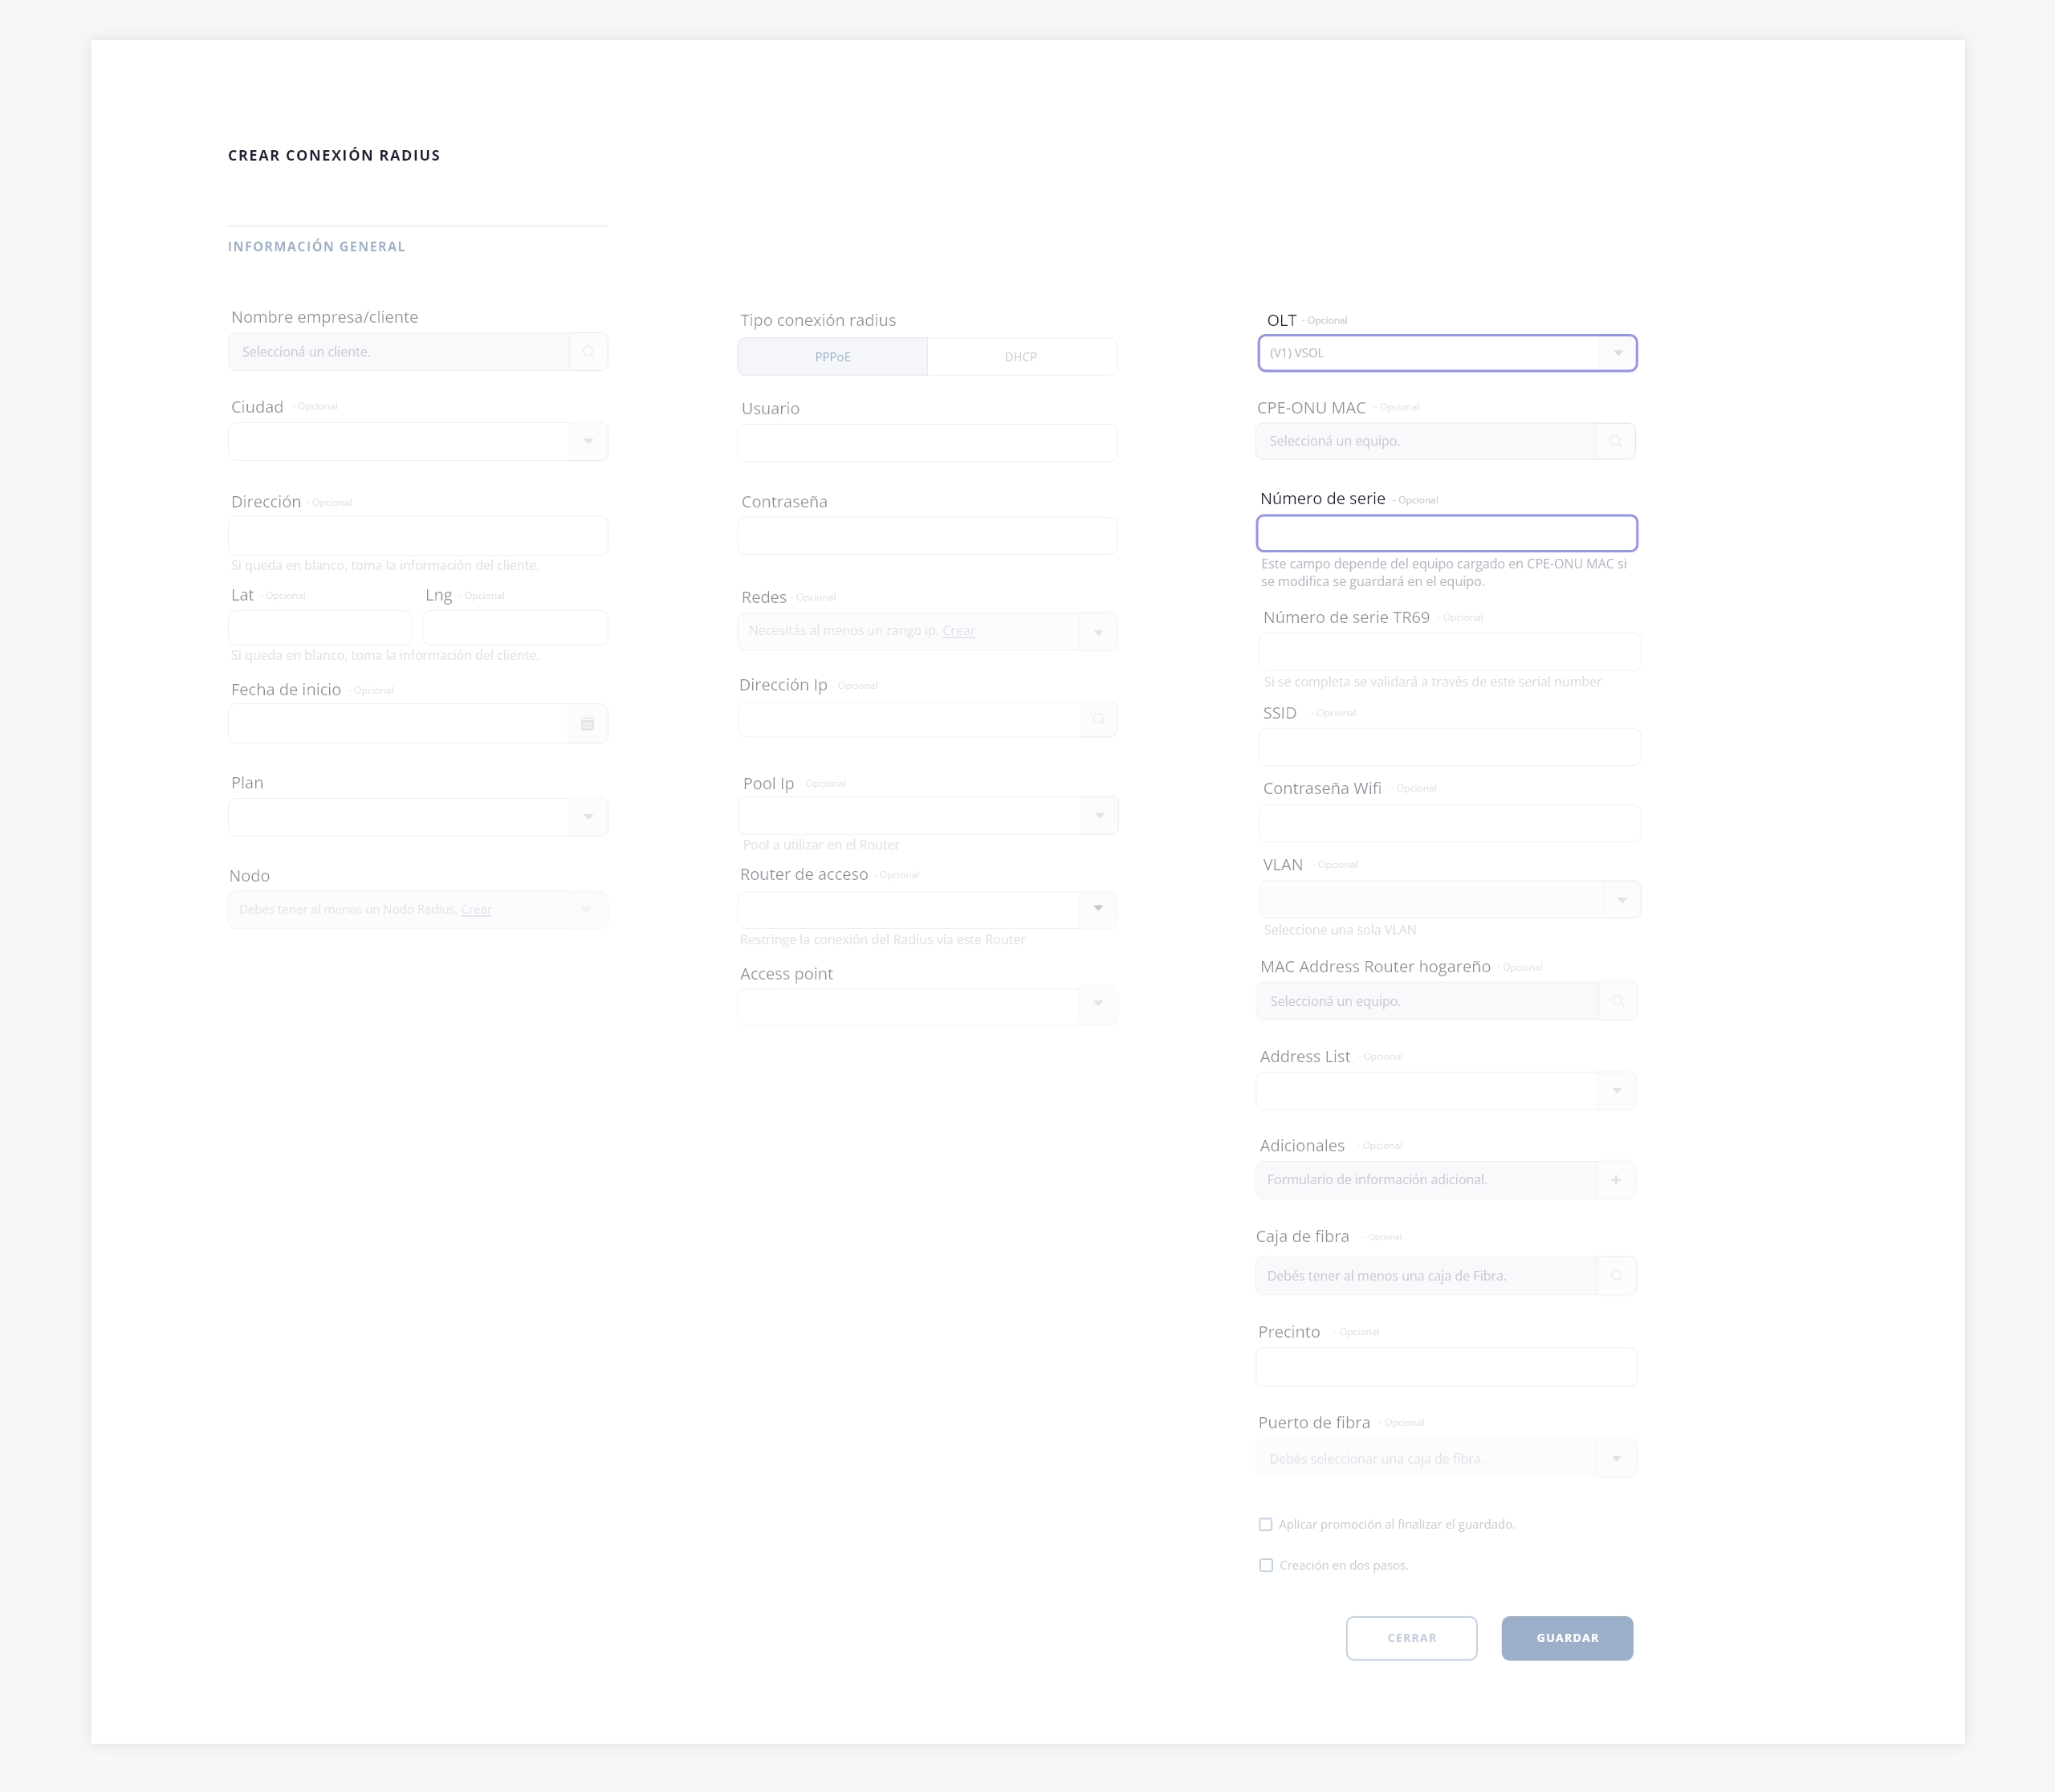This screenshot has height=1792, width=2055.
Task: Click search icon in Caja de fibra field
Action: (1616, 1276)
